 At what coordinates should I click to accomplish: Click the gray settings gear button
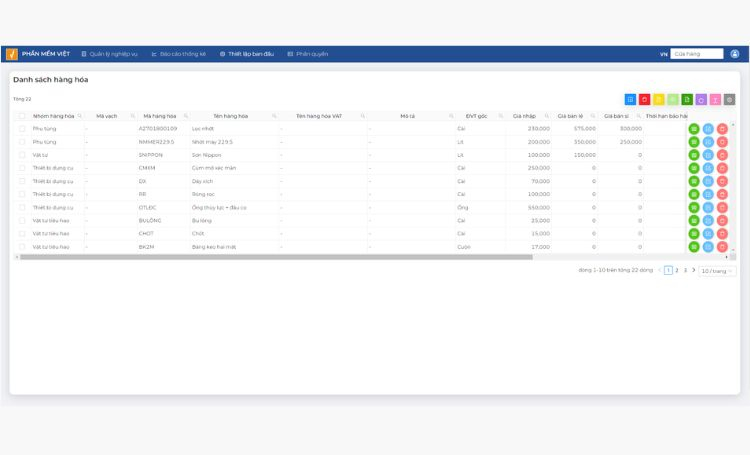[x=729, y=100]
